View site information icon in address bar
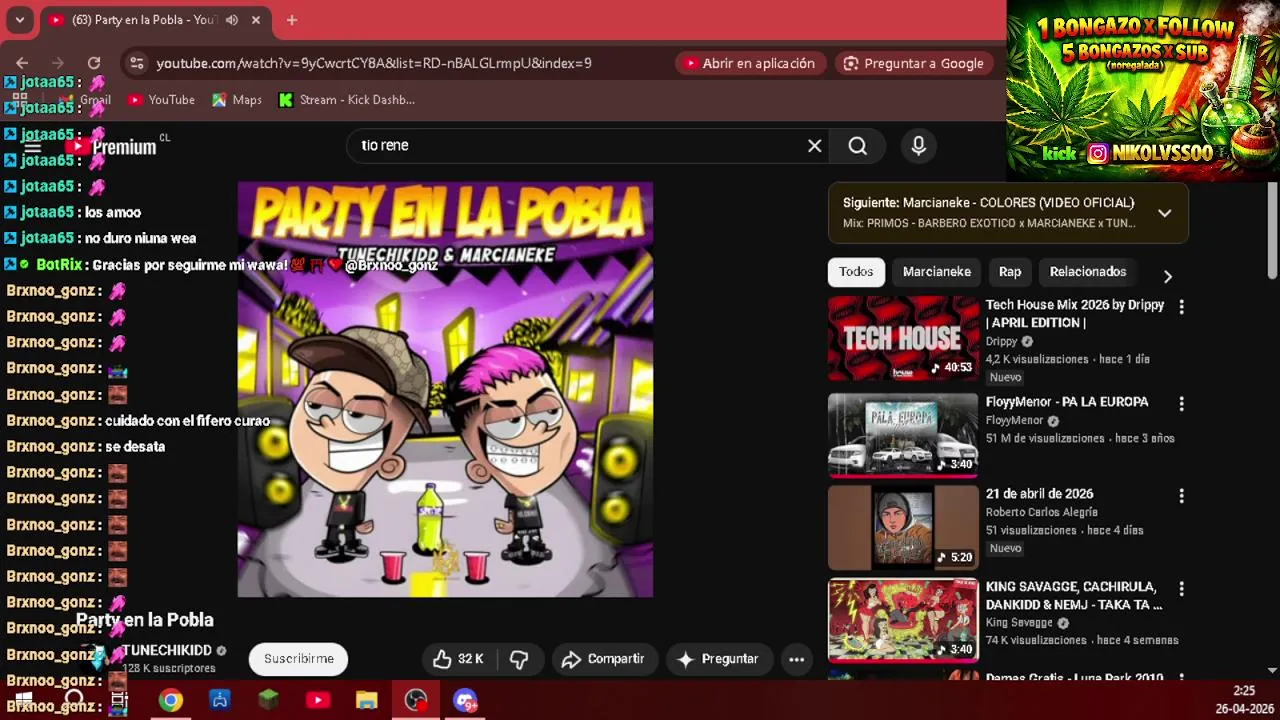1280x720 pixels. click(137, 63)
